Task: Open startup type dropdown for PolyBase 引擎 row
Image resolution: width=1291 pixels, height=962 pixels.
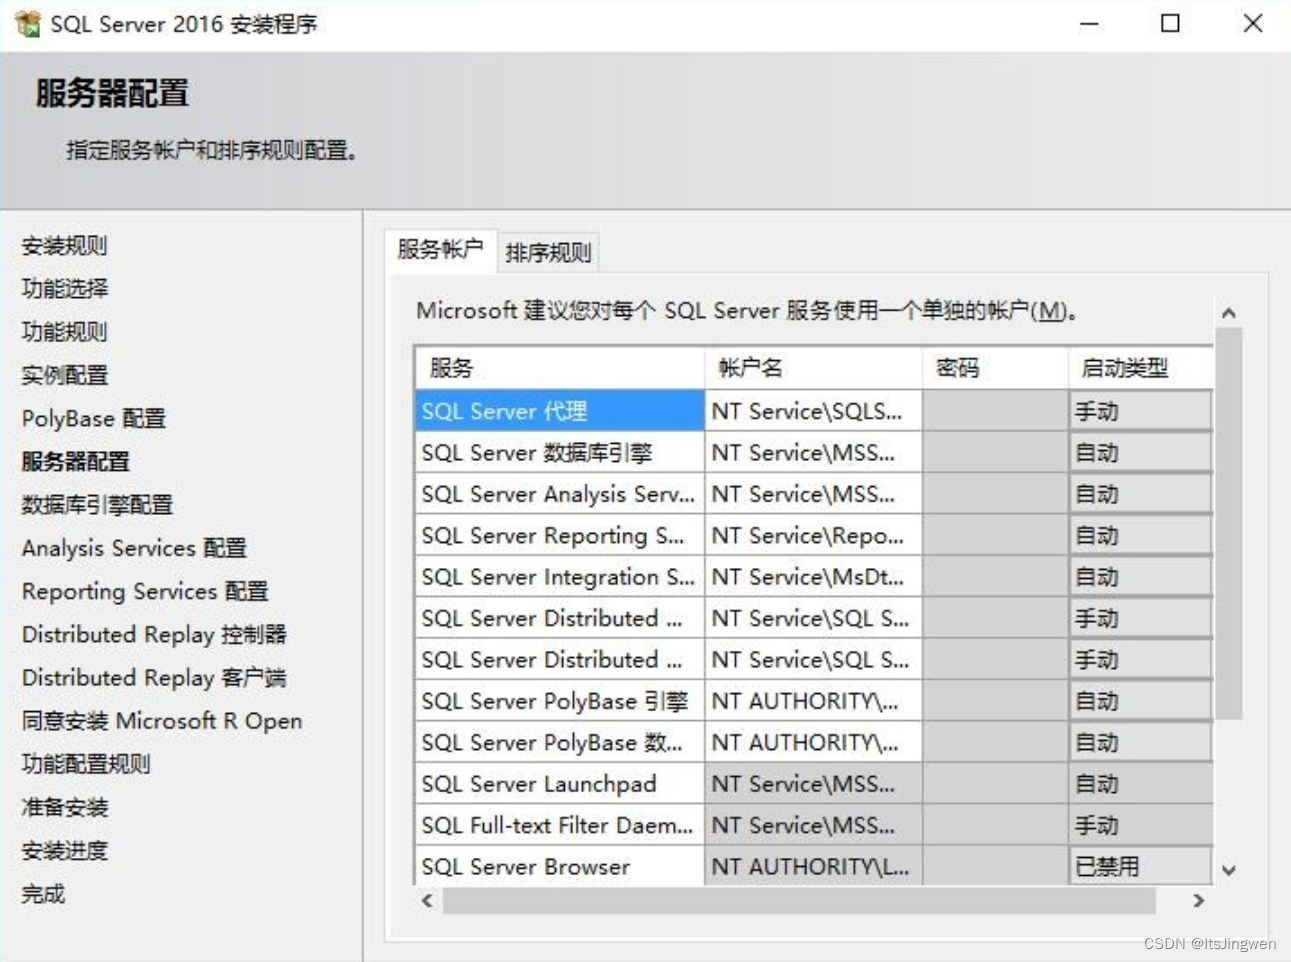Action: (x=1140, y=701)
